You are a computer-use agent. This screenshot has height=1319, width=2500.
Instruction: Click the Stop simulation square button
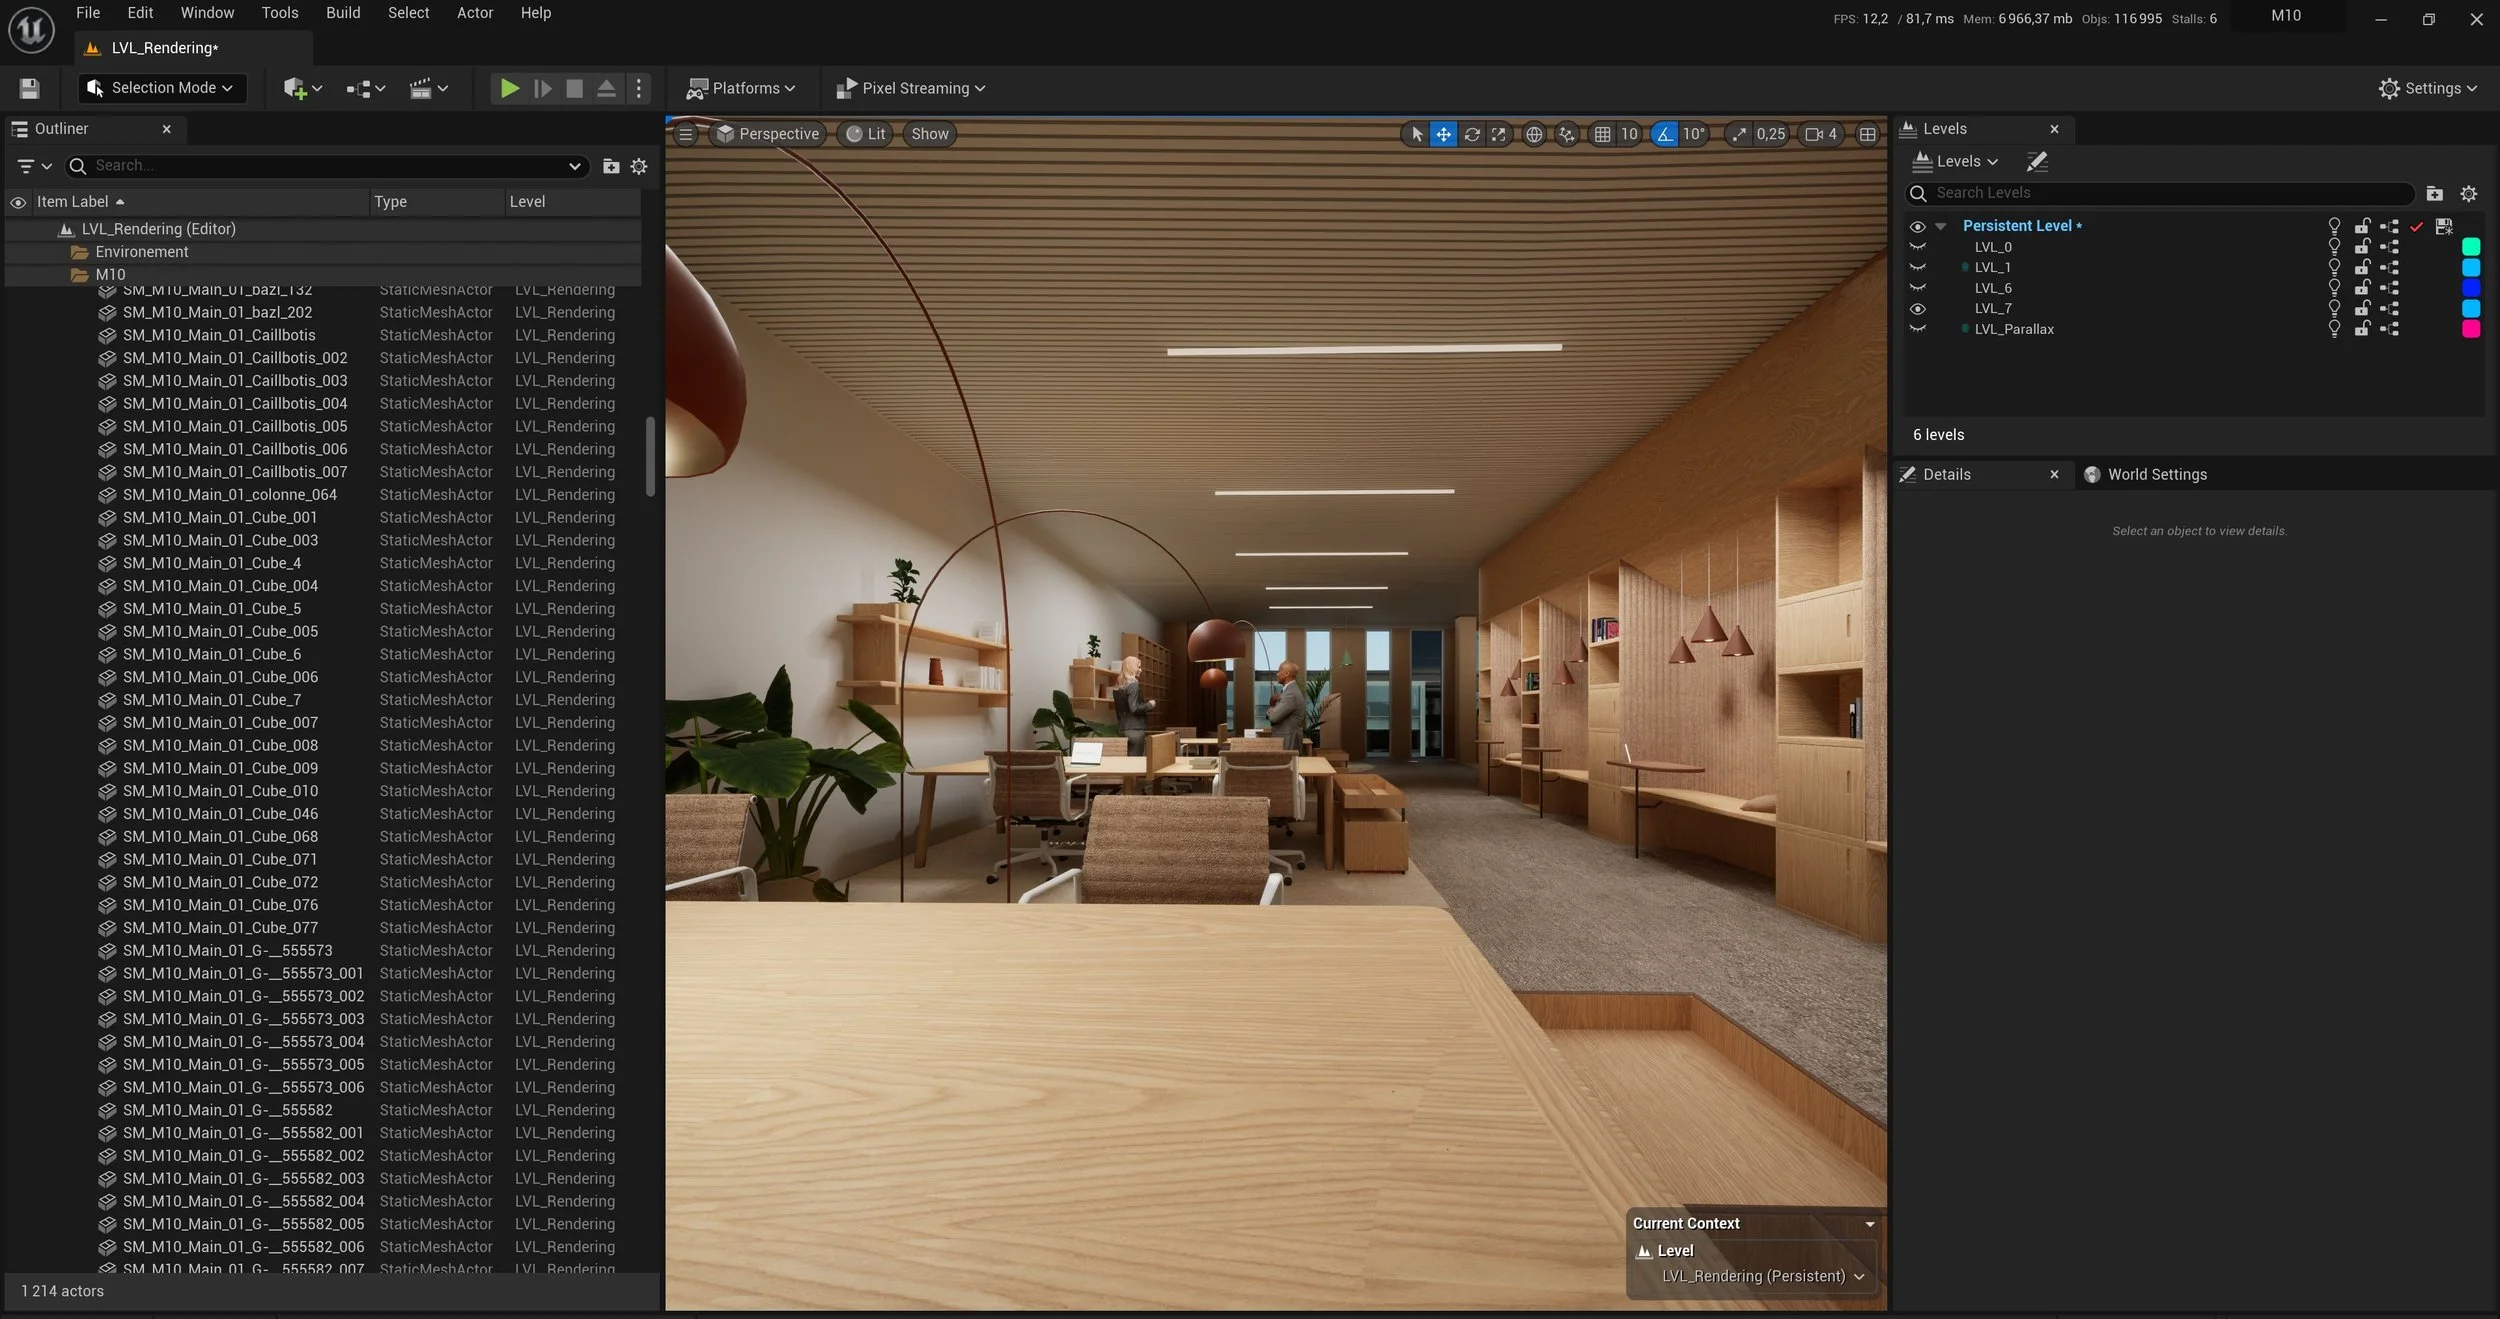point(574,88)
